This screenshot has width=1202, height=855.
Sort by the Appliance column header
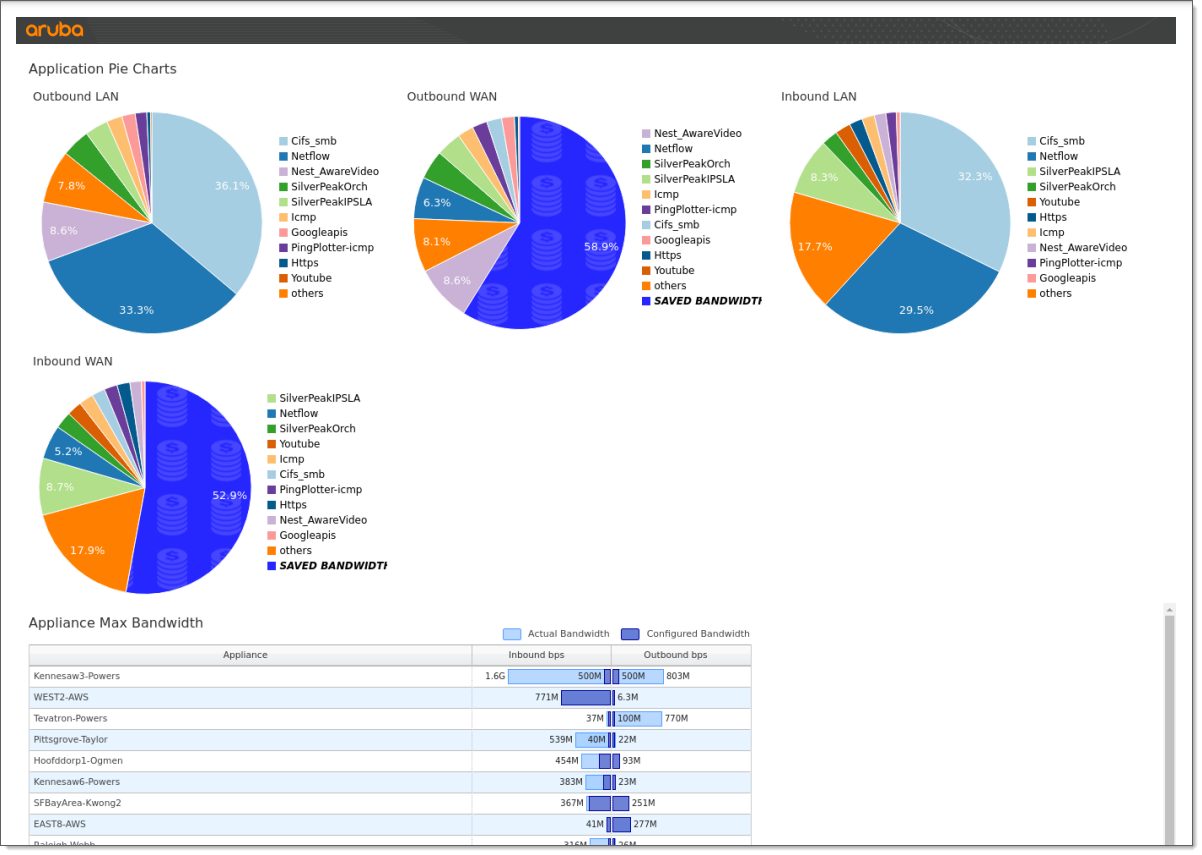coord(250,655)
